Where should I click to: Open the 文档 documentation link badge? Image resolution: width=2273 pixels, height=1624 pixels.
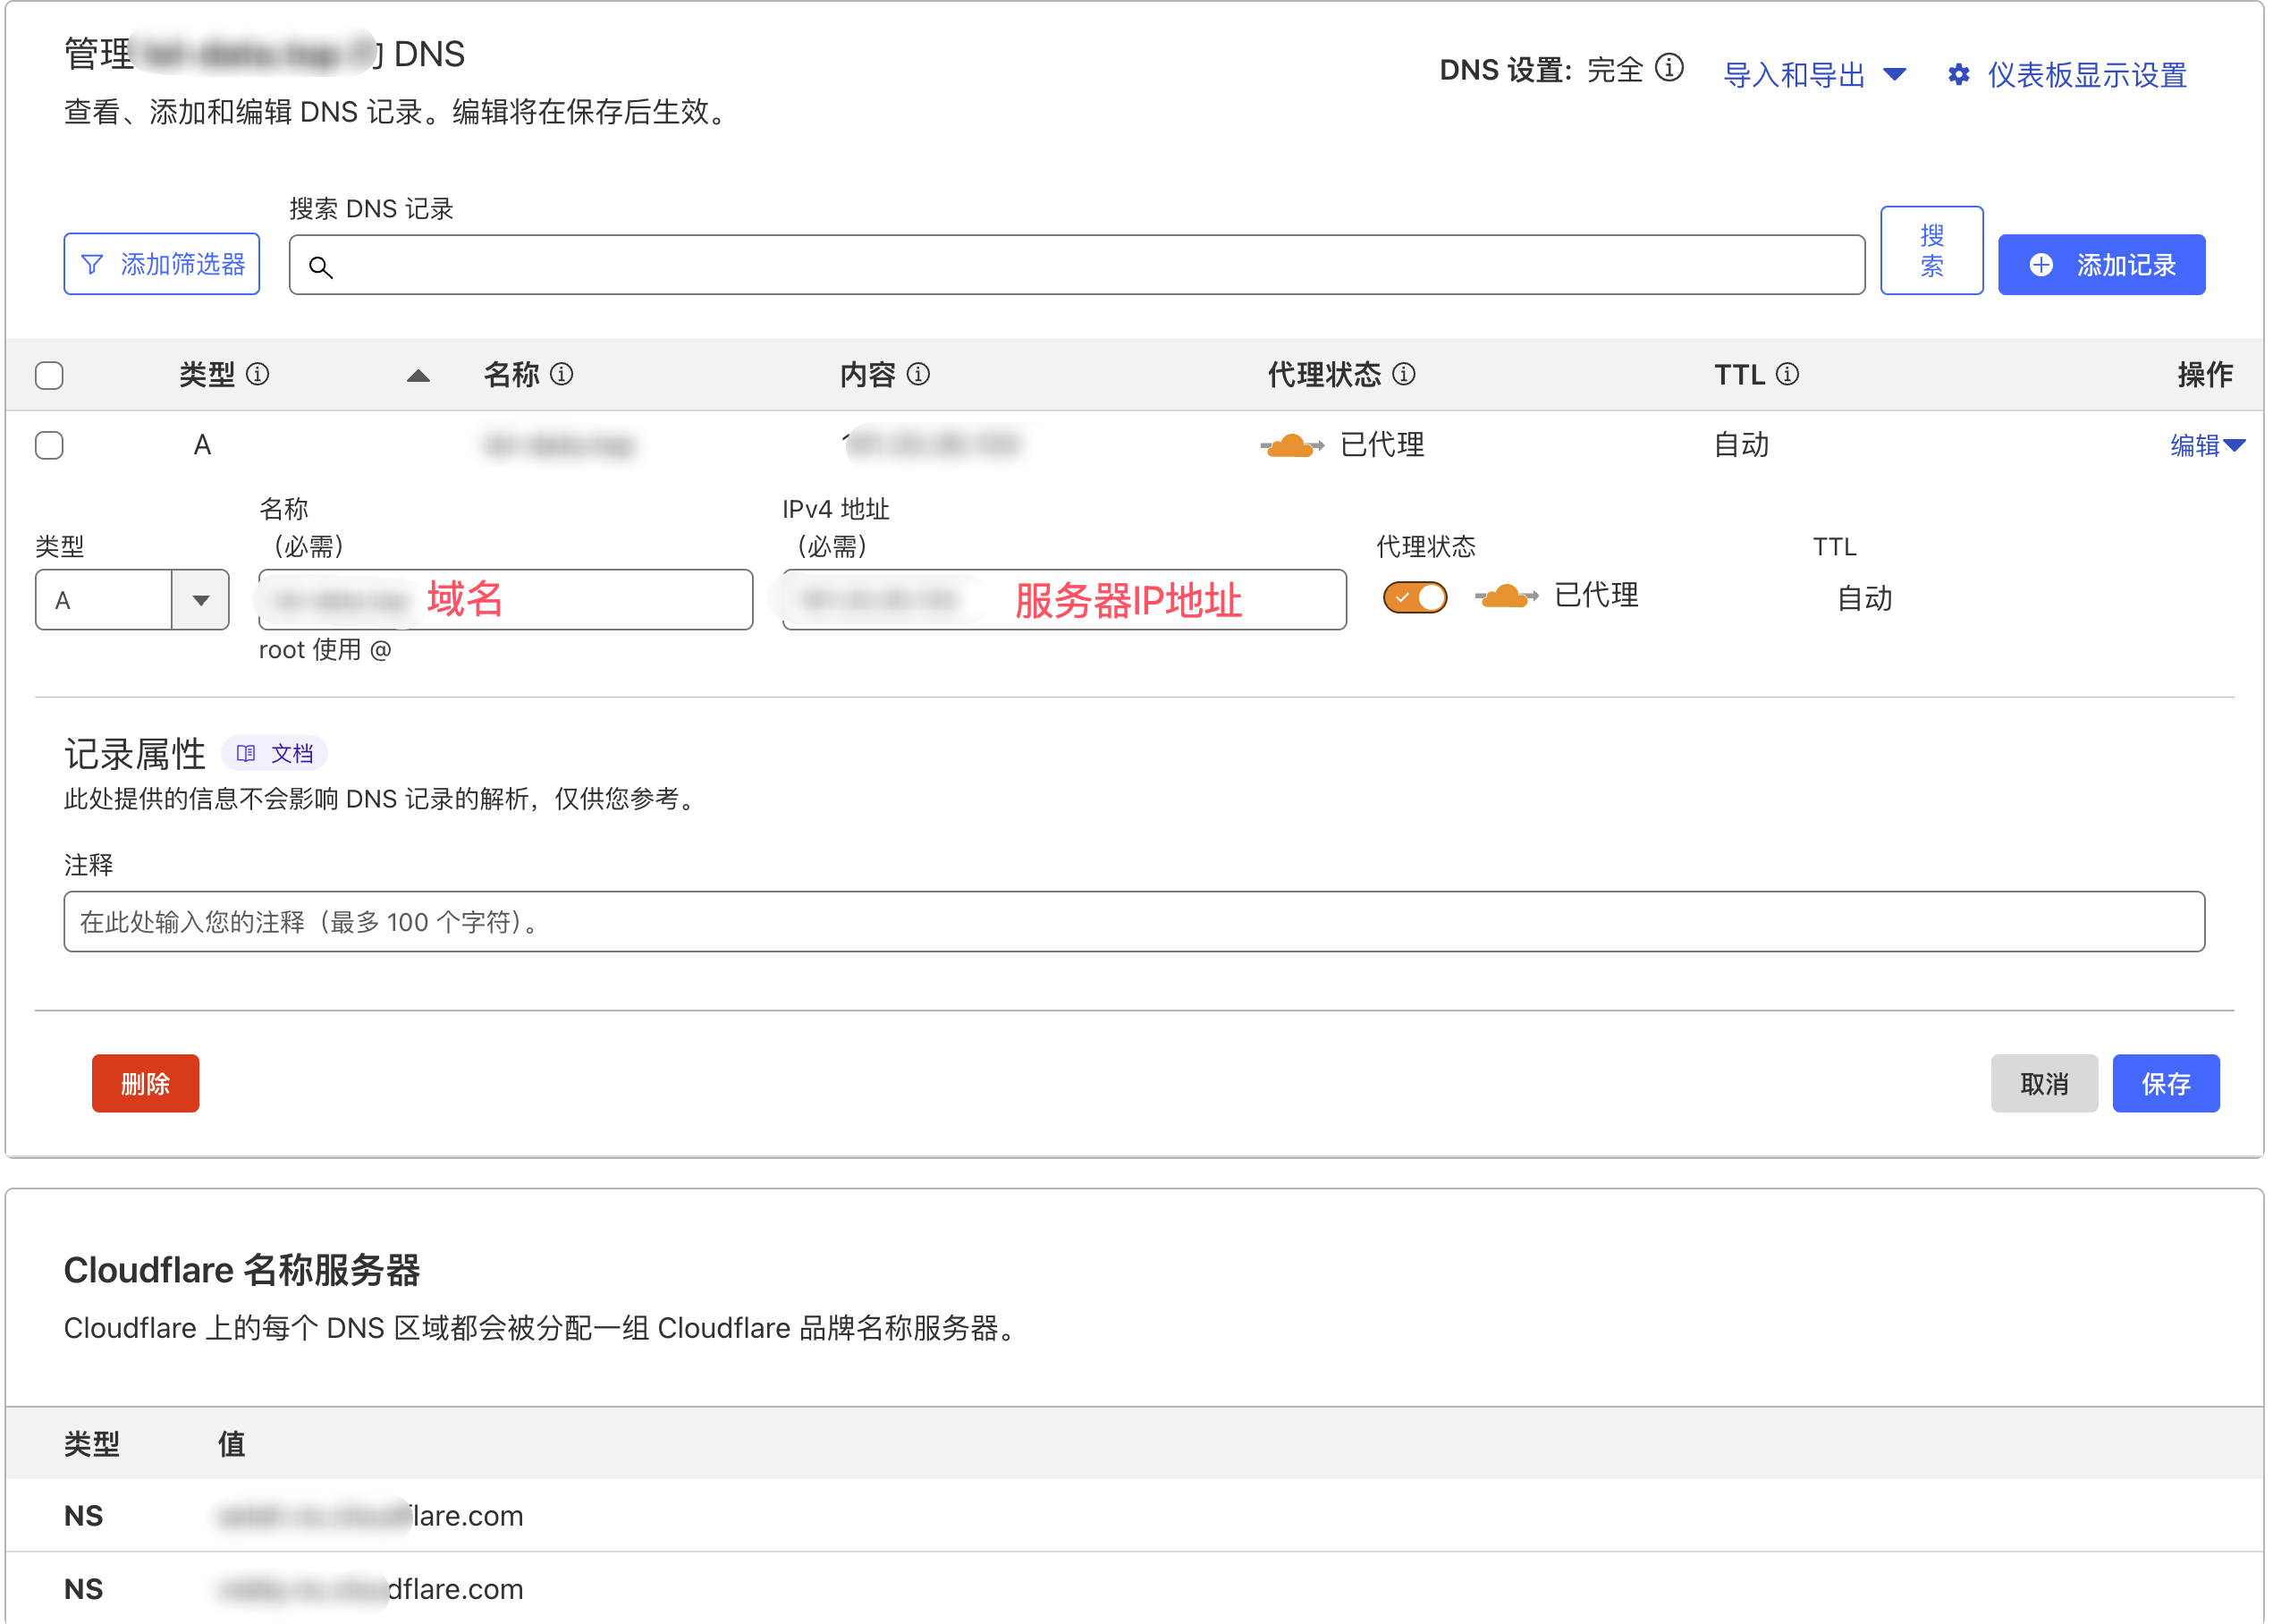click(x=275, y=753)
